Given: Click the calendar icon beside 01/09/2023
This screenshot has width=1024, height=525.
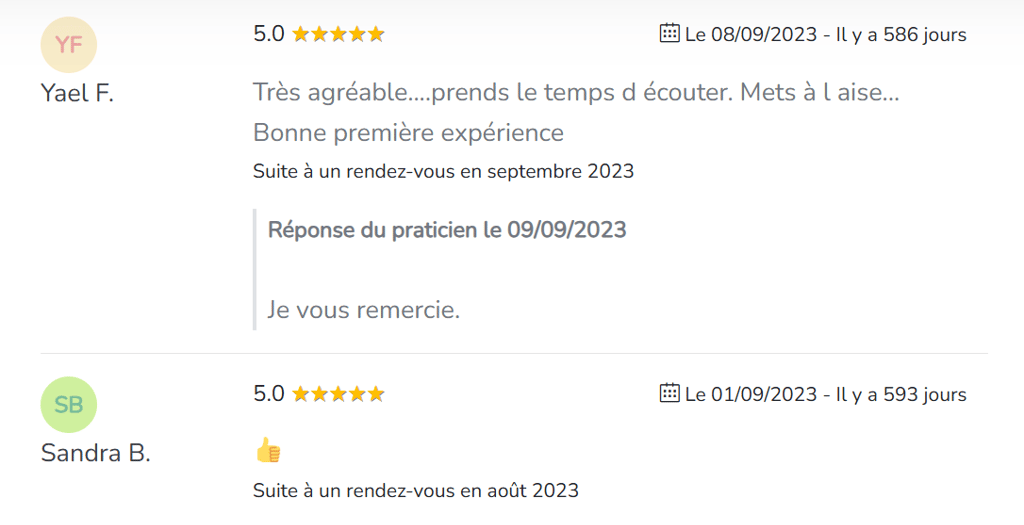Looking at the screenshot, I should [x=670, y=393].
